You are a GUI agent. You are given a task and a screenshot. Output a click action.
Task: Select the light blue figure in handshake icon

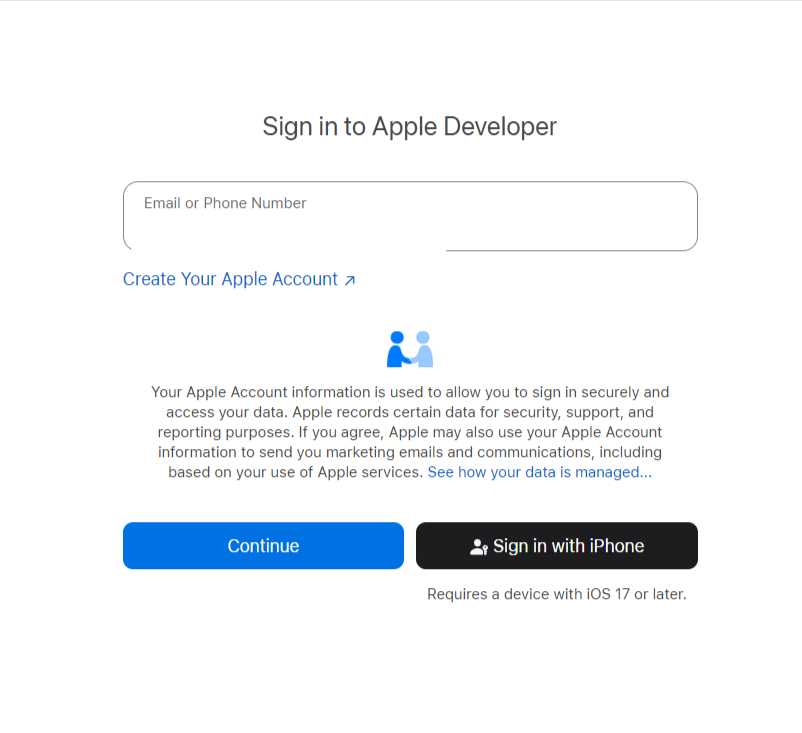(x=422, y=349)
